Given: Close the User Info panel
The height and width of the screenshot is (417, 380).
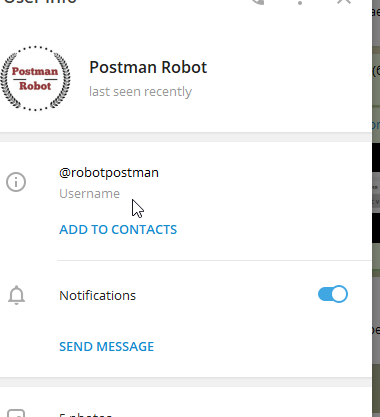Looking at the screenshot, I should pos(344,2).
